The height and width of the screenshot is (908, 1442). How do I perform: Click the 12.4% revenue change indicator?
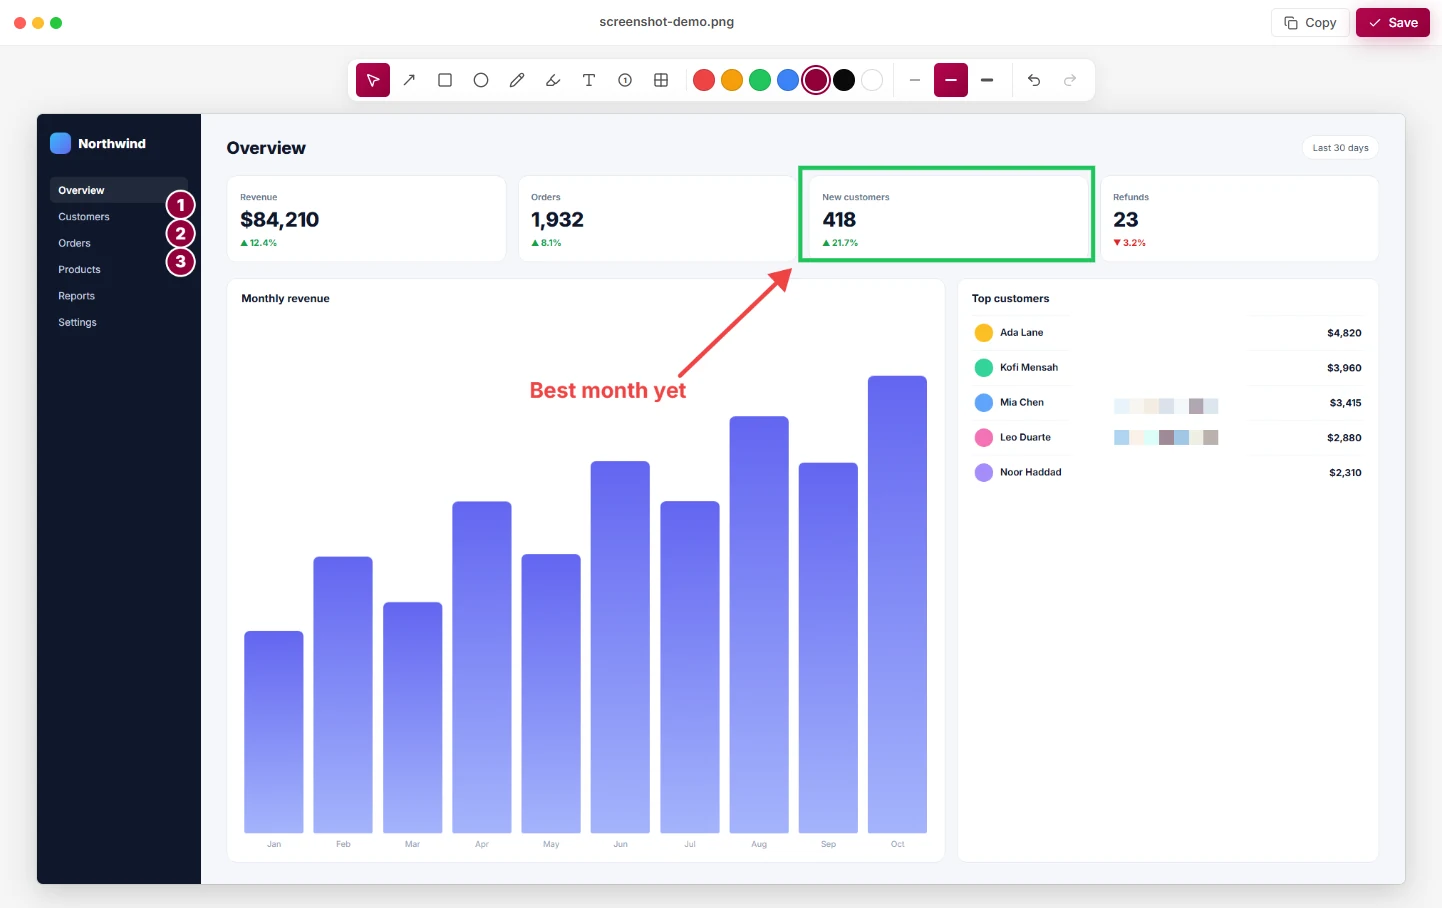259,243
